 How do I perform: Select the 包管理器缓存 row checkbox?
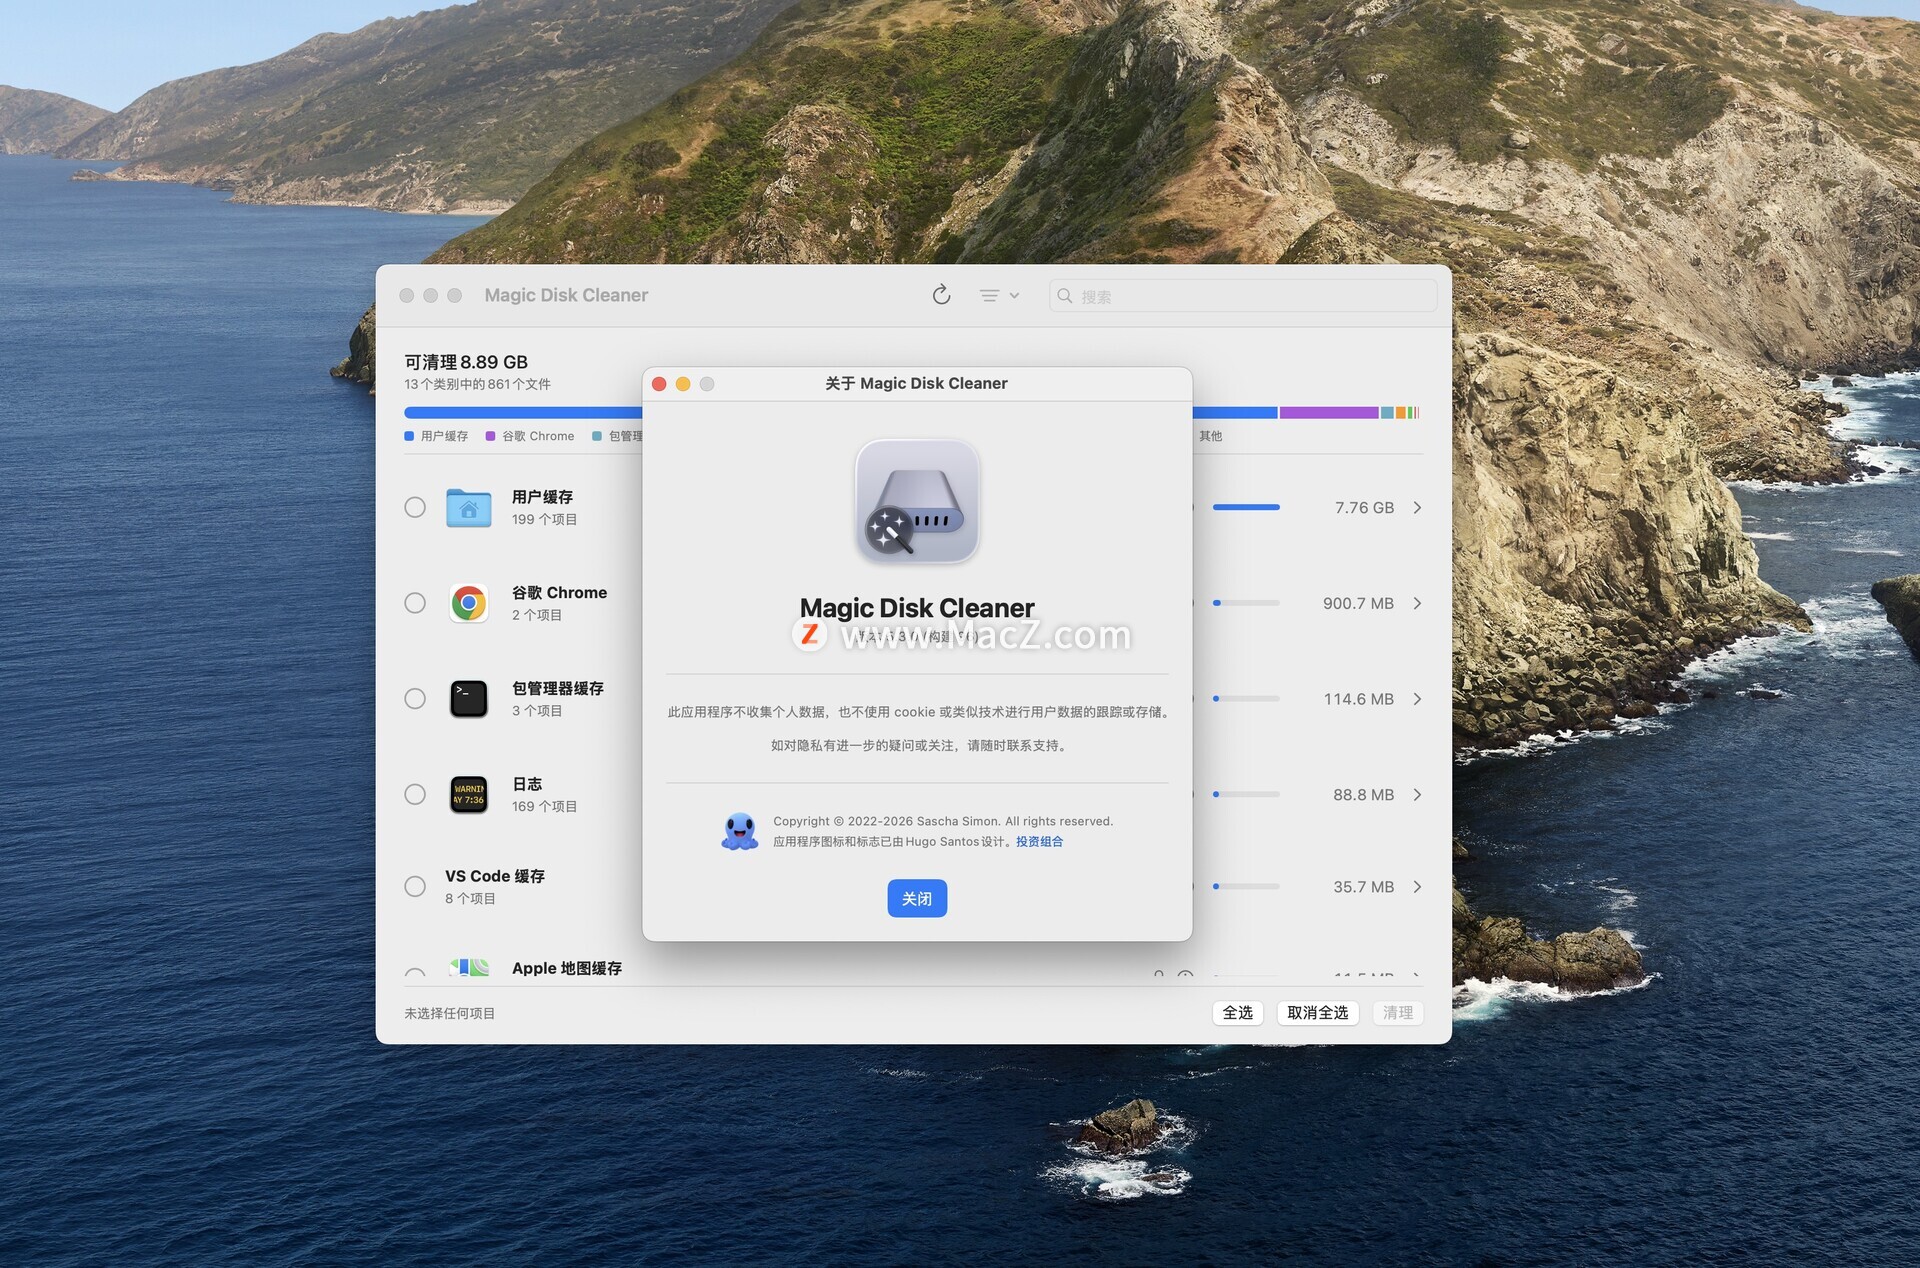tap(415, 699)
